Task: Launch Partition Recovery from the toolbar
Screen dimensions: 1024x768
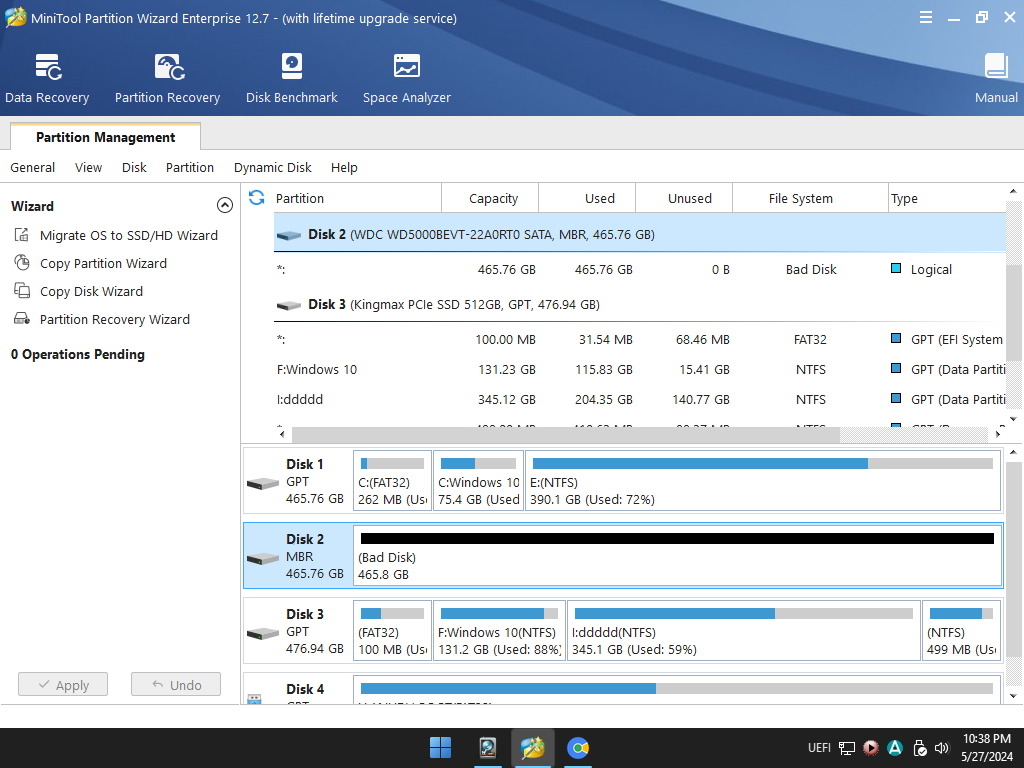Action: tap(168, 78)
